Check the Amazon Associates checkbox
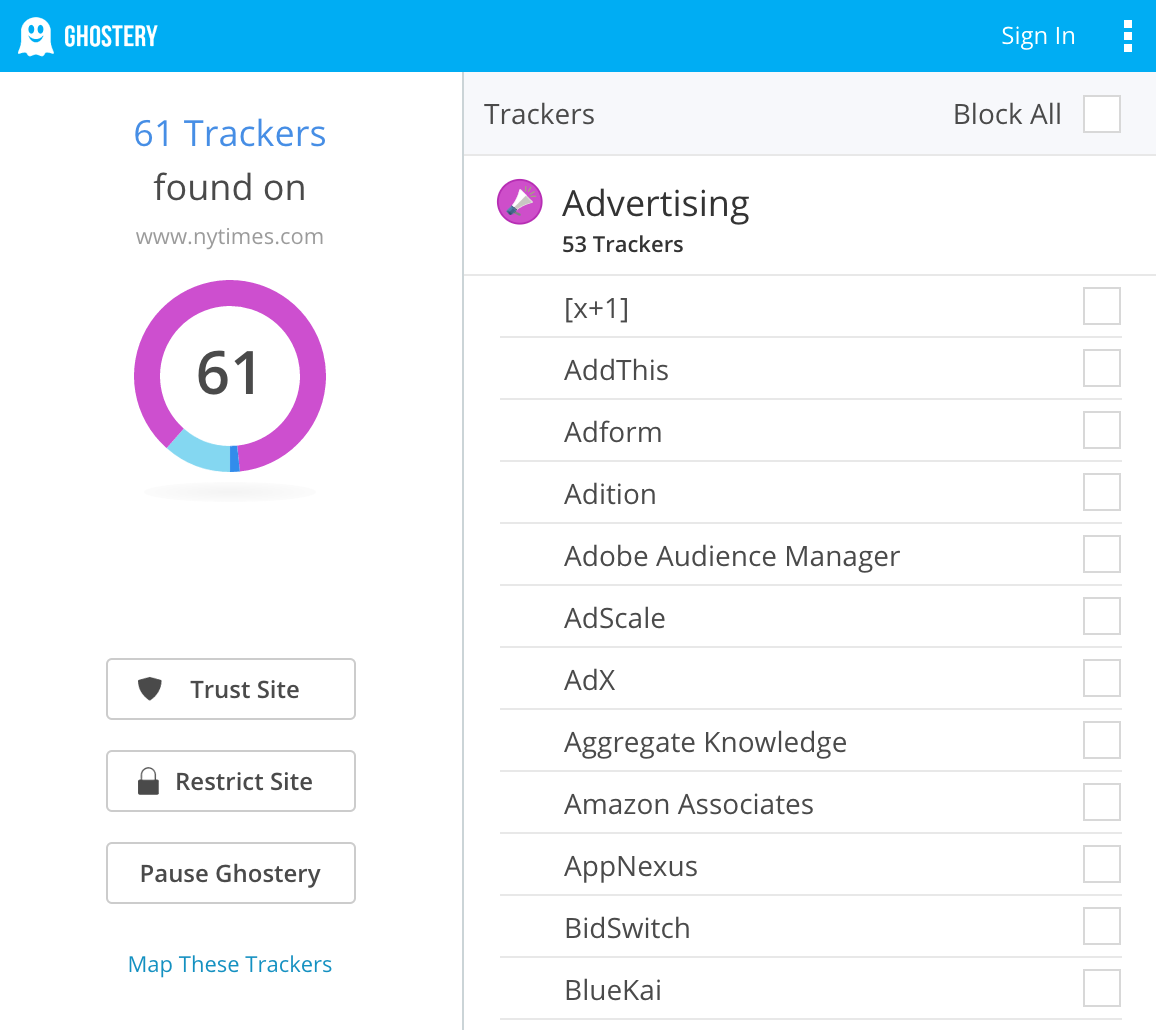Viewport: 1156px width, 1030px height. 1101,801
